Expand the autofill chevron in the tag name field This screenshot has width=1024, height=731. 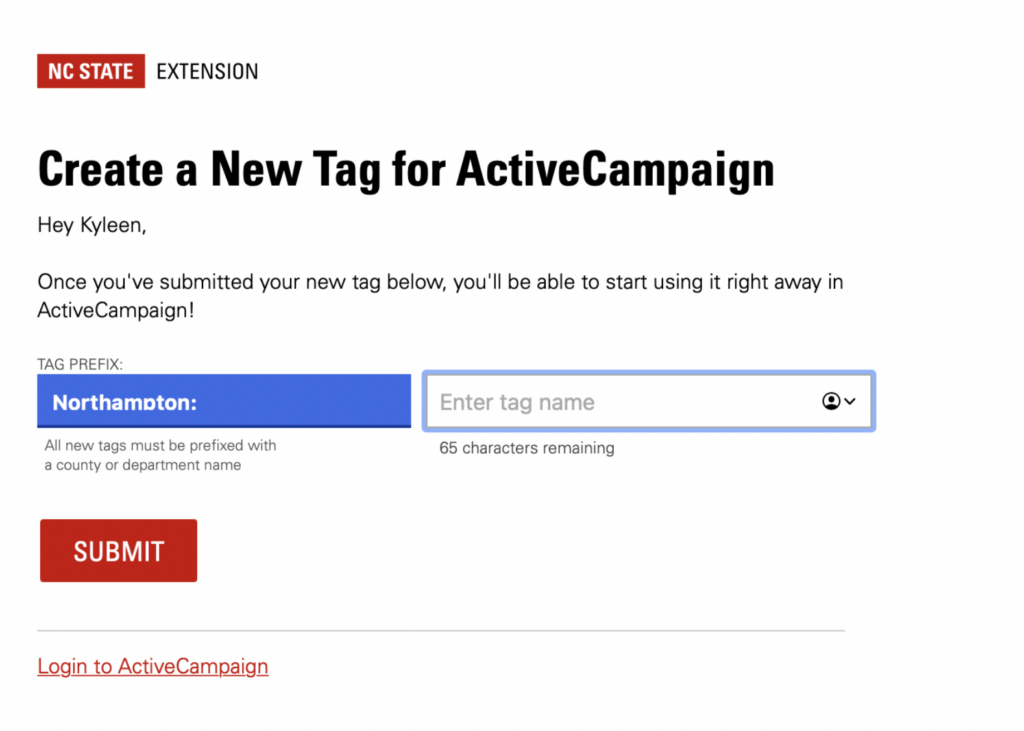coord(850,401)
